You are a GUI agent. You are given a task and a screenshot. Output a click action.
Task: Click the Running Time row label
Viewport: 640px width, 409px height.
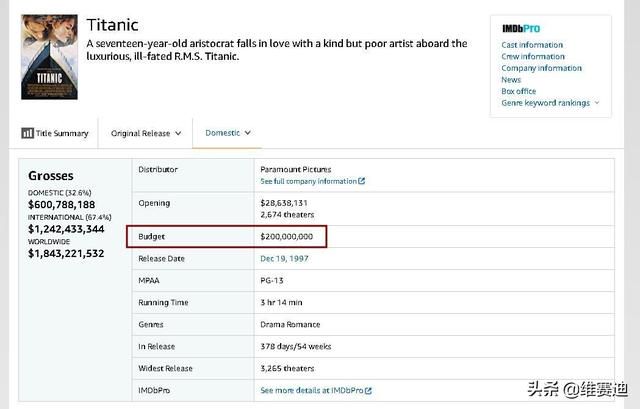point(163,303)
